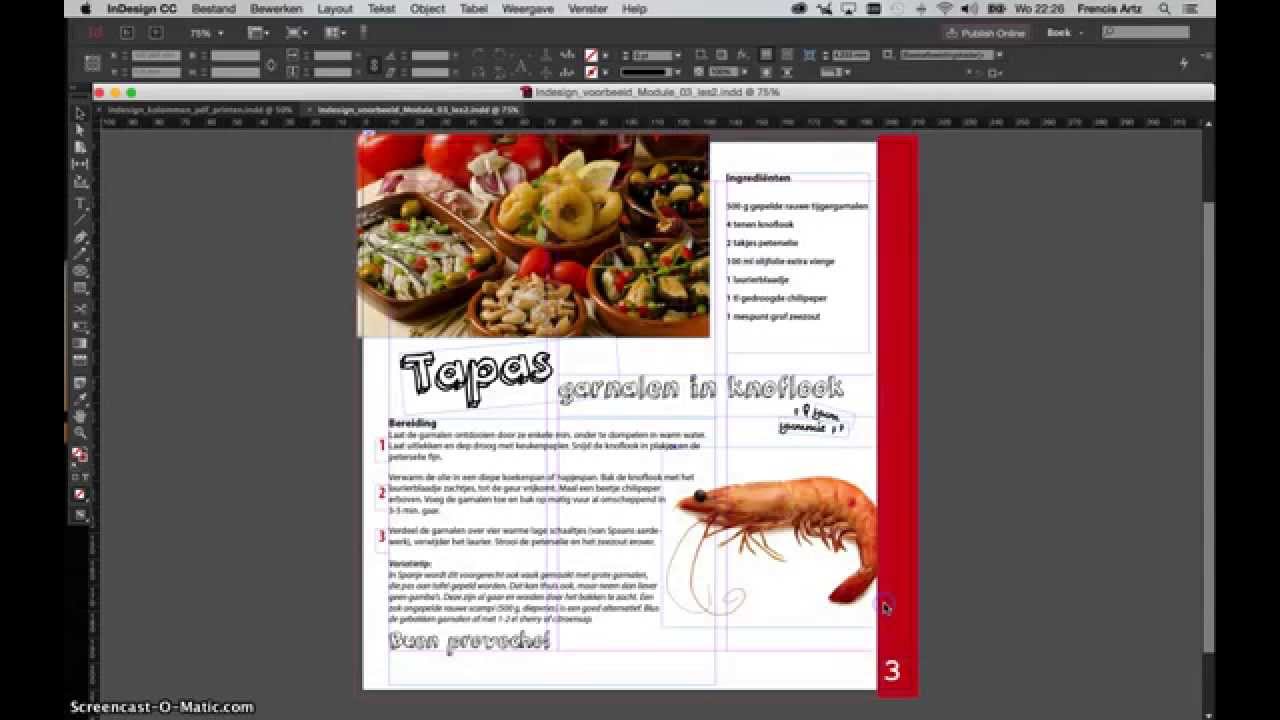Image resolution: width=1280 pixels, height=720 pixels.
Task: Click the stroke color swatch in control panel
Action: 591,72
